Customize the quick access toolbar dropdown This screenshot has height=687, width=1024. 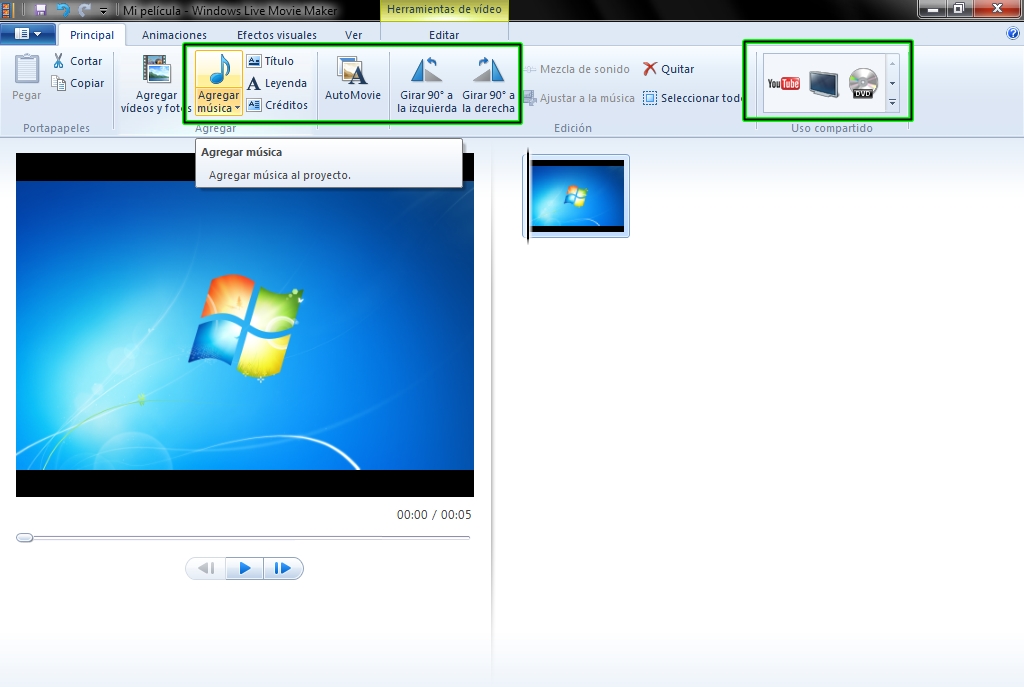[103, 10]
